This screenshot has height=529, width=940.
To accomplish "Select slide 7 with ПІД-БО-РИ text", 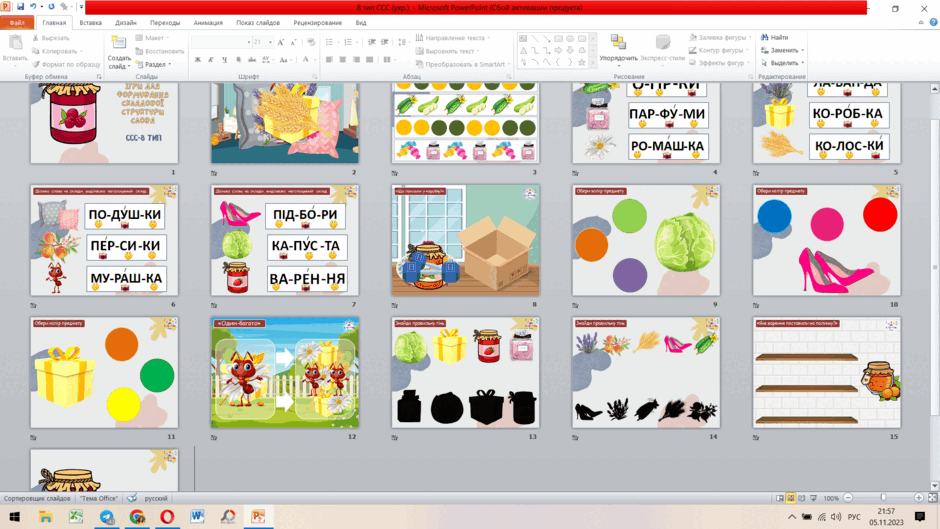I will tap(285, 240).
